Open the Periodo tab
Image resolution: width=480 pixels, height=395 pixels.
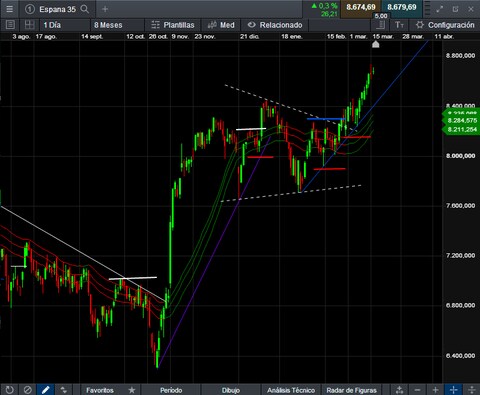171,390
